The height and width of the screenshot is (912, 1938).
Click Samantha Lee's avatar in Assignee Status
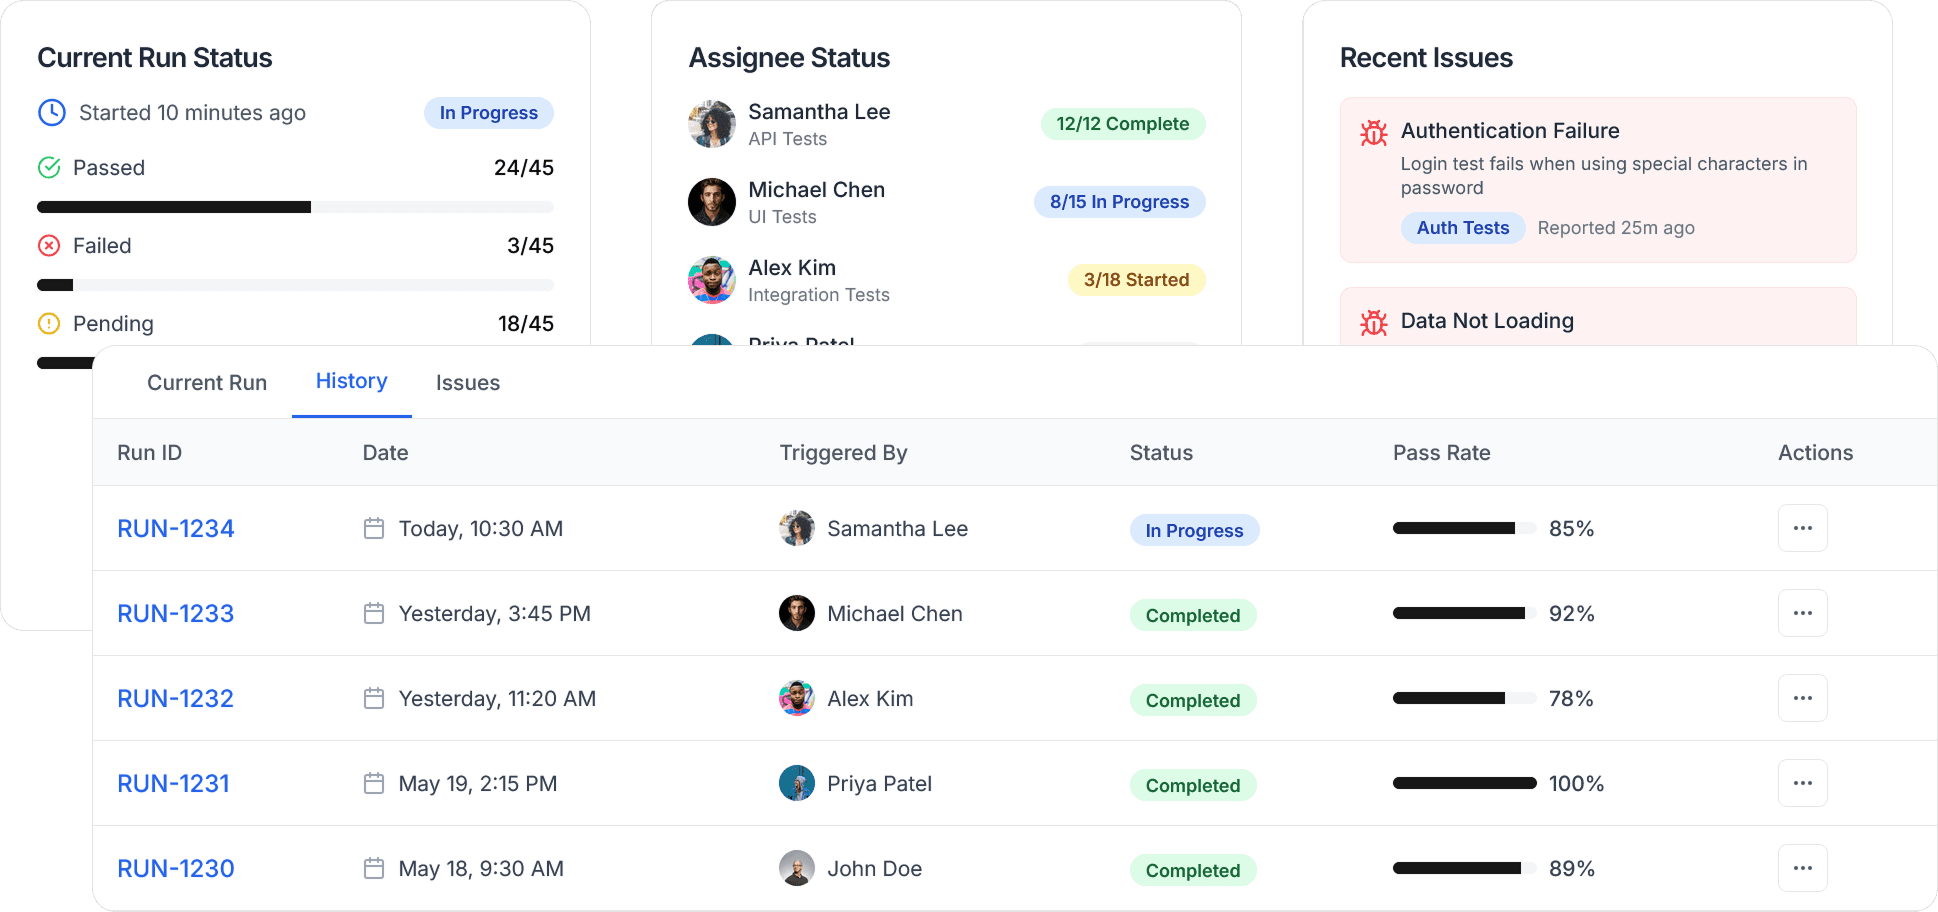[x=711, y=123]
